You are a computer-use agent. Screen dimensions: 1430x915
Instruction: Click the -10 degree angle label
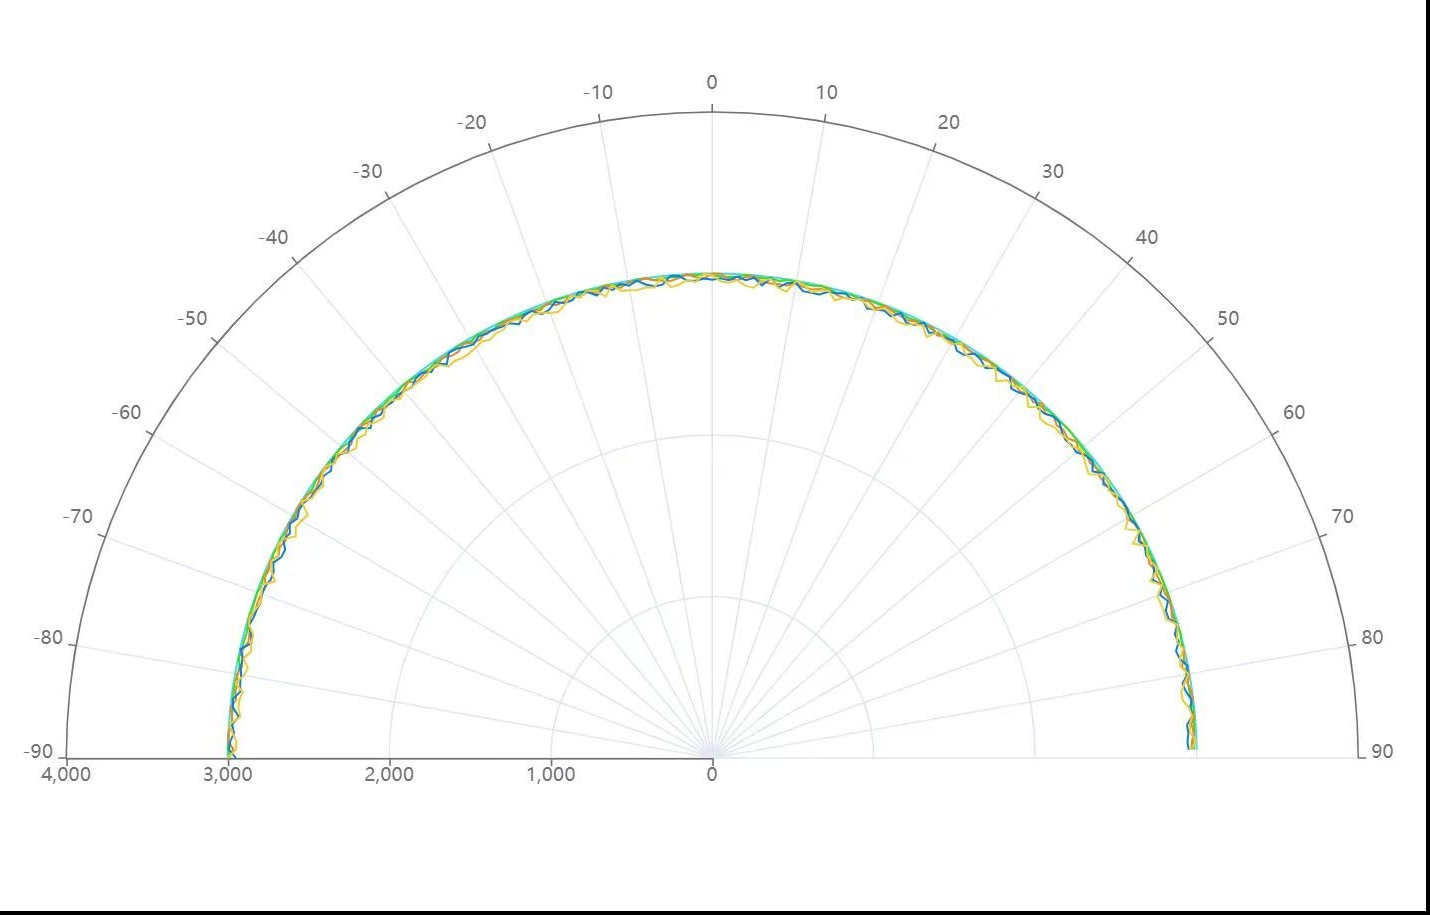597,93
